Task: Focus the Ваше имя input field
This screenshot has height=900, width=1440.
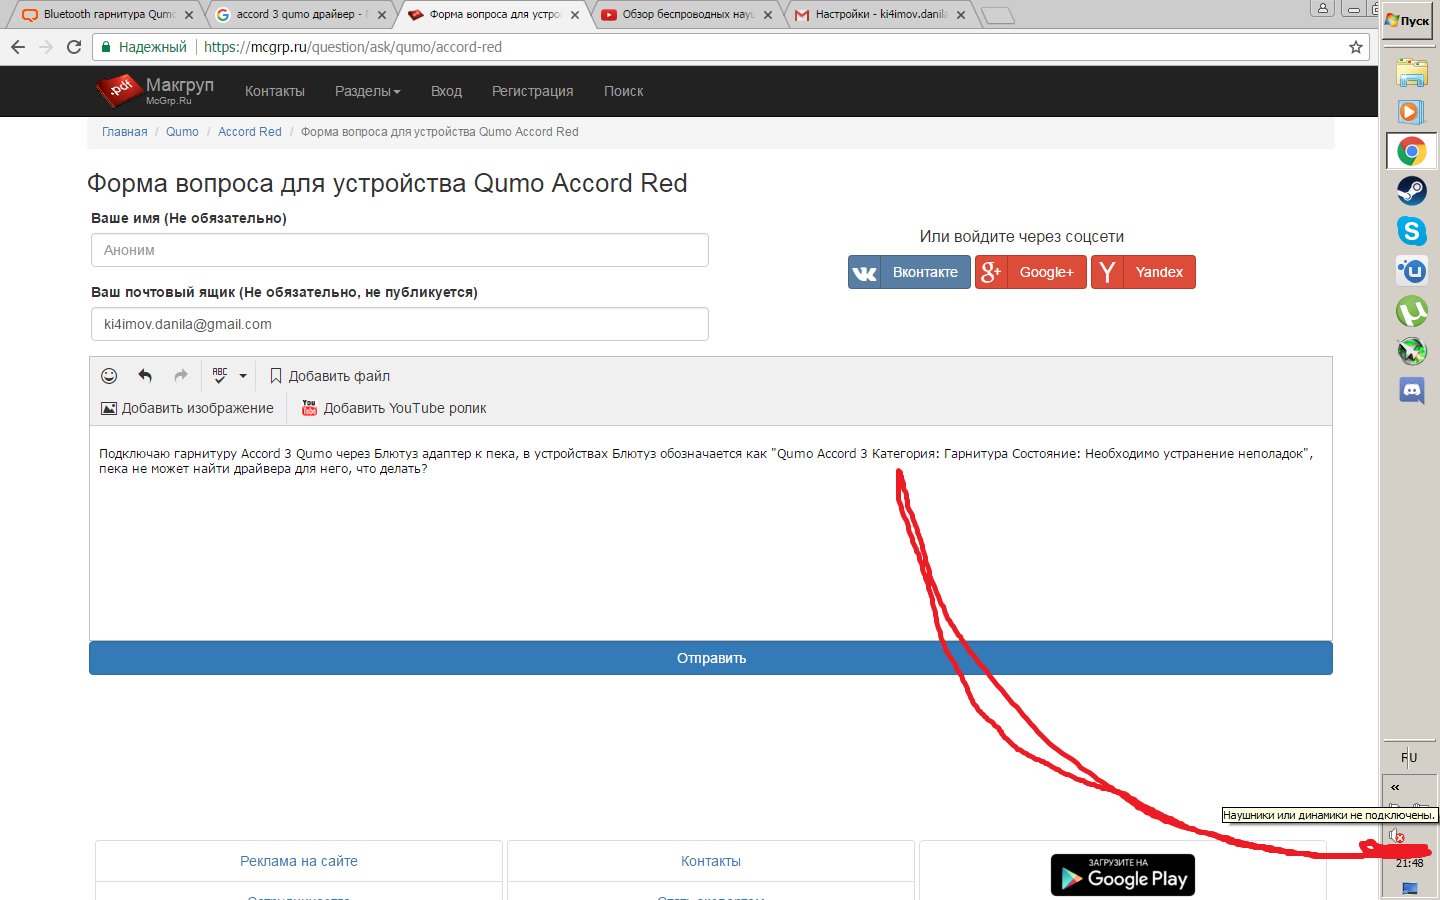Action: click(x=400, y=250)
